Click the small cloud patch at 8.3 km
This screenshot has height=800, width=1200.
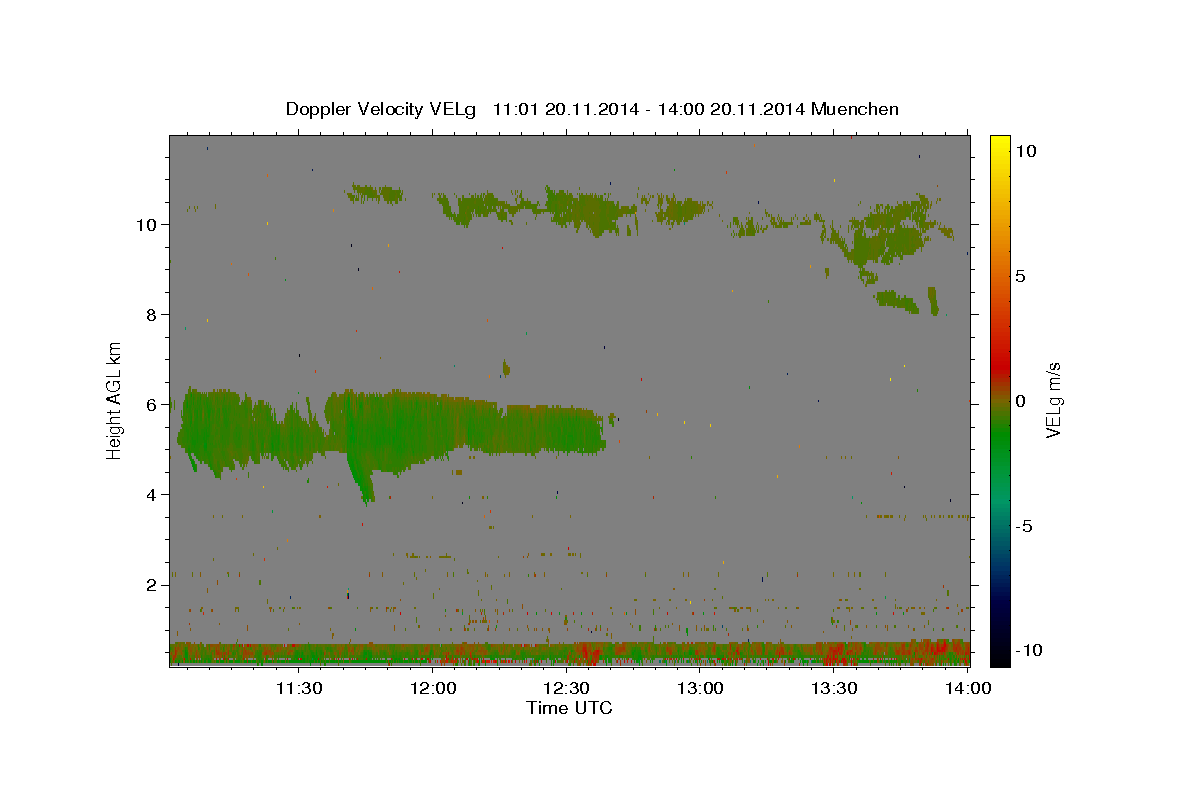[x=897, y=300]
